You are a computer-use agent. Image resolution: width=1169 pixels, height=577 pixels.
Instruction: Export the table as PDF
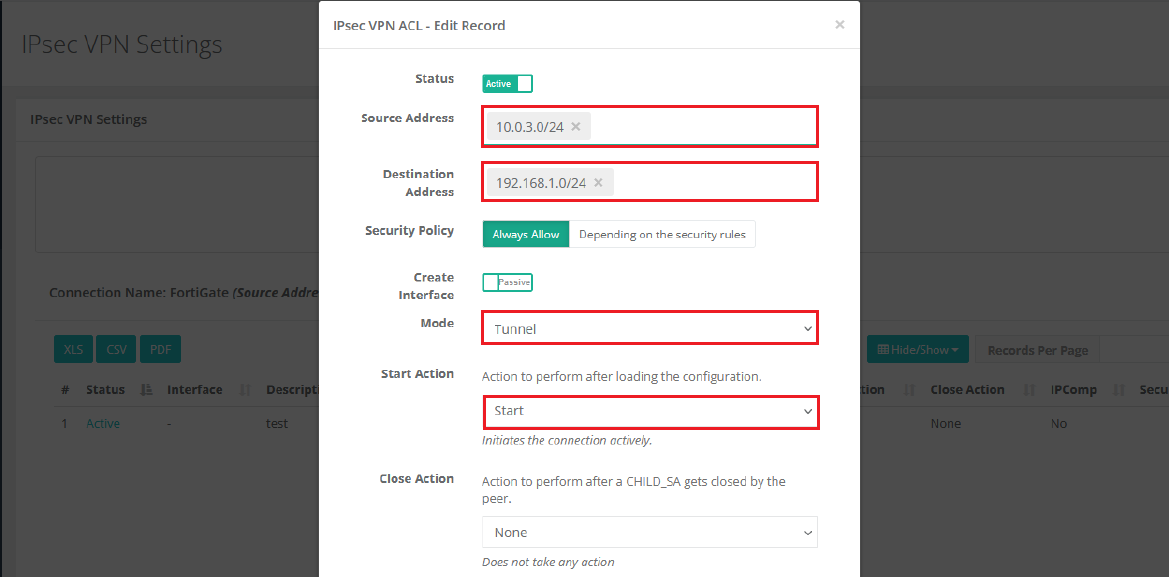point(160,350)
